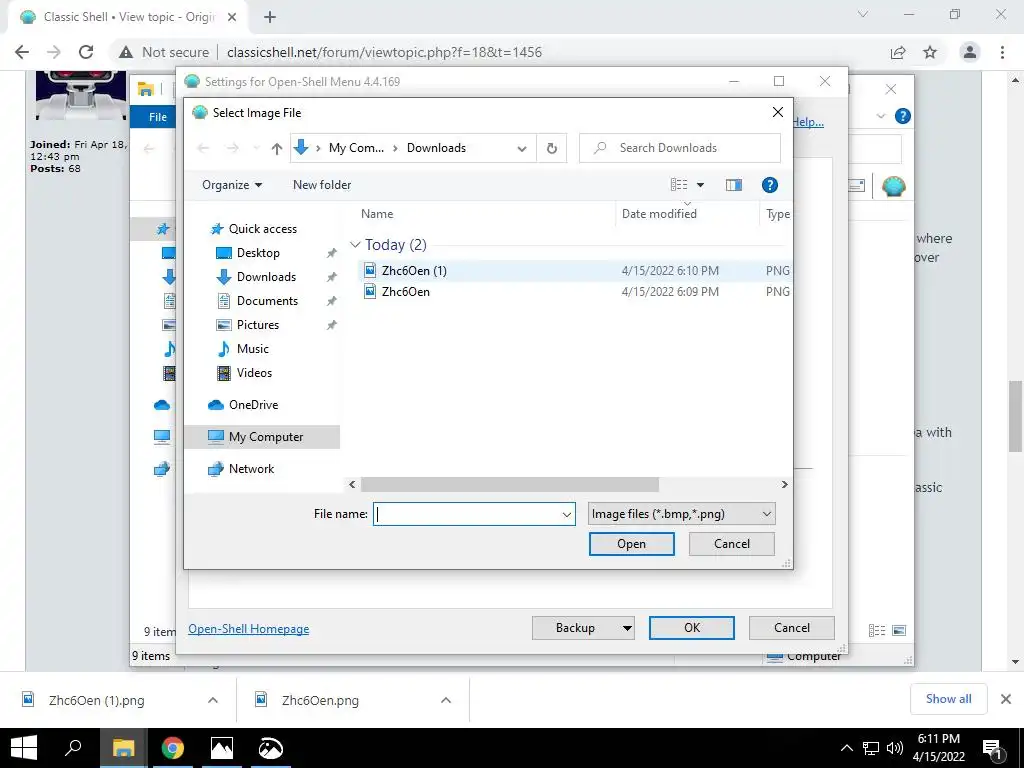
Task: Expand the view options dropdown arrow
Action: [701, 185]
